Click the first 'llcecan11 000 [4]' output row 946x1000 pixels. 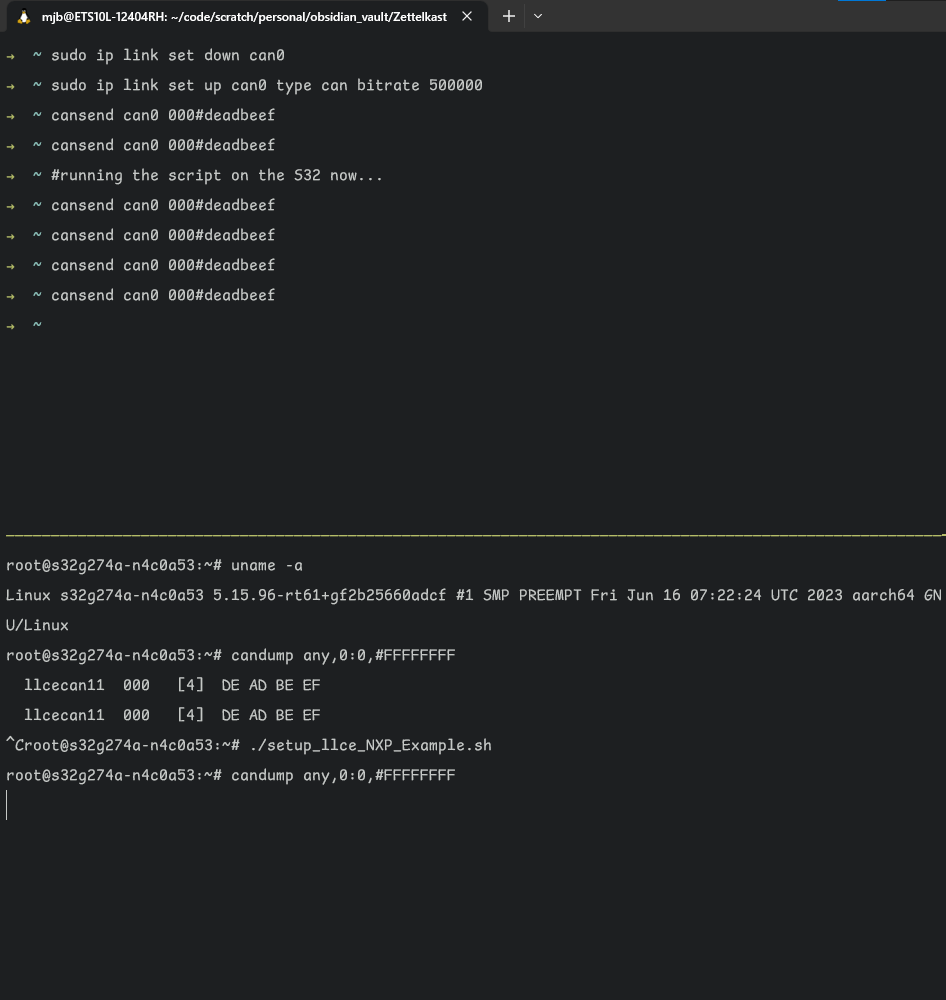[172, 685]
